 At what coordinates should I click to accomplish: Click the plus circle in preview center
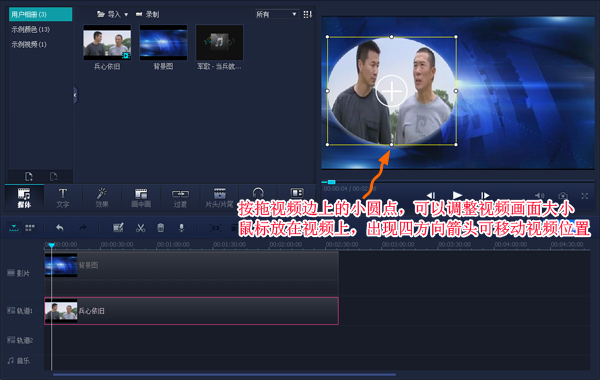point(391,91)
